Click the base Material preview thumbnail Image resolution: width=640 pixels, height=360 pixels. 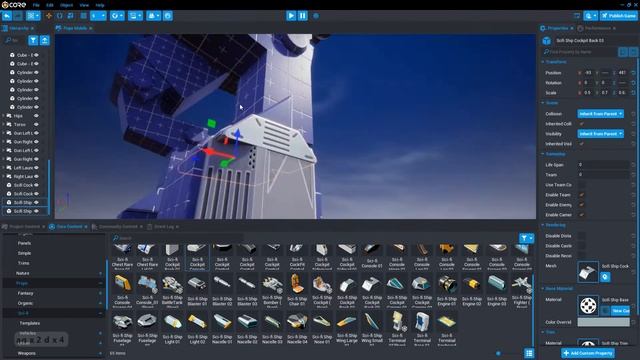(588, 305)
